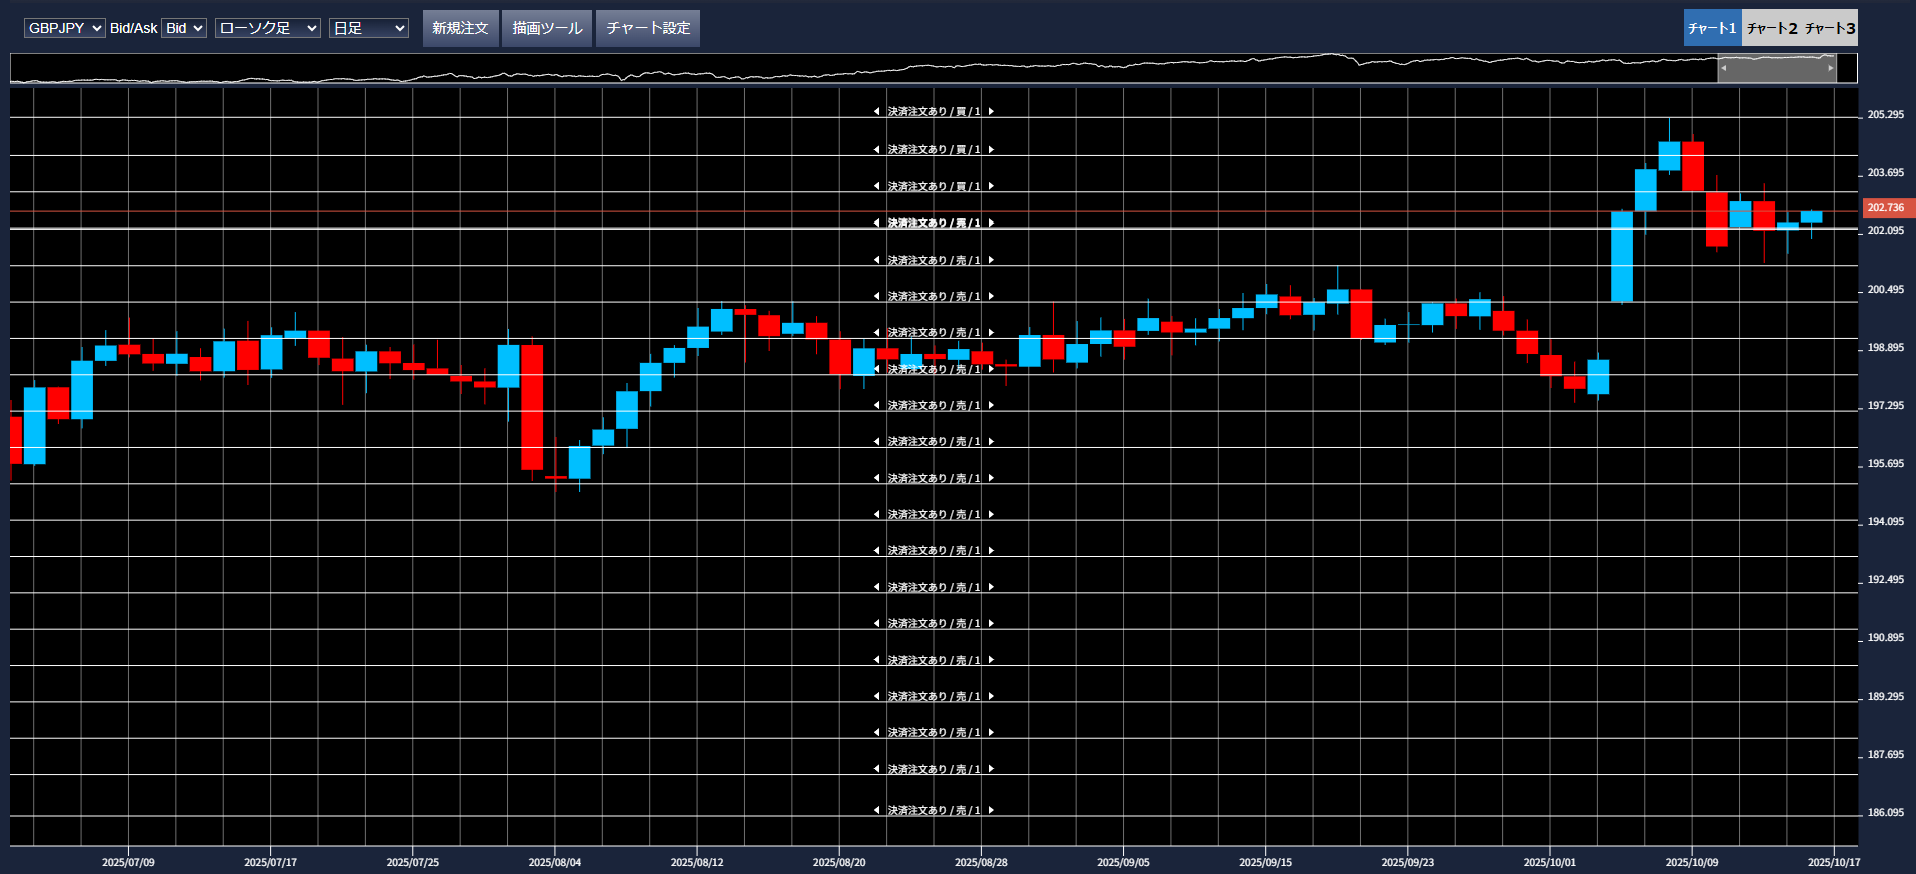Open the GBPJPY currency pair dropdown
Screen dimensions: 1916x874
coord(64,28)
